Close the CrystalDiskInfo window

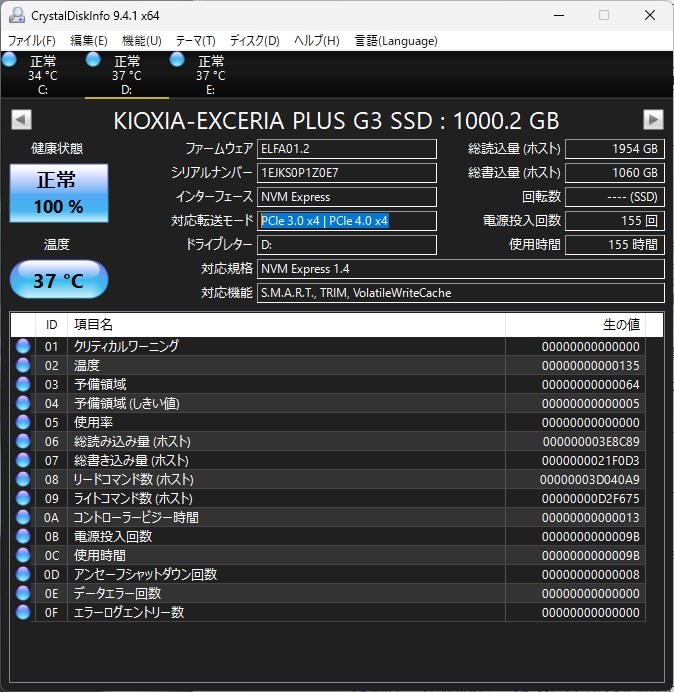(650, 15)
